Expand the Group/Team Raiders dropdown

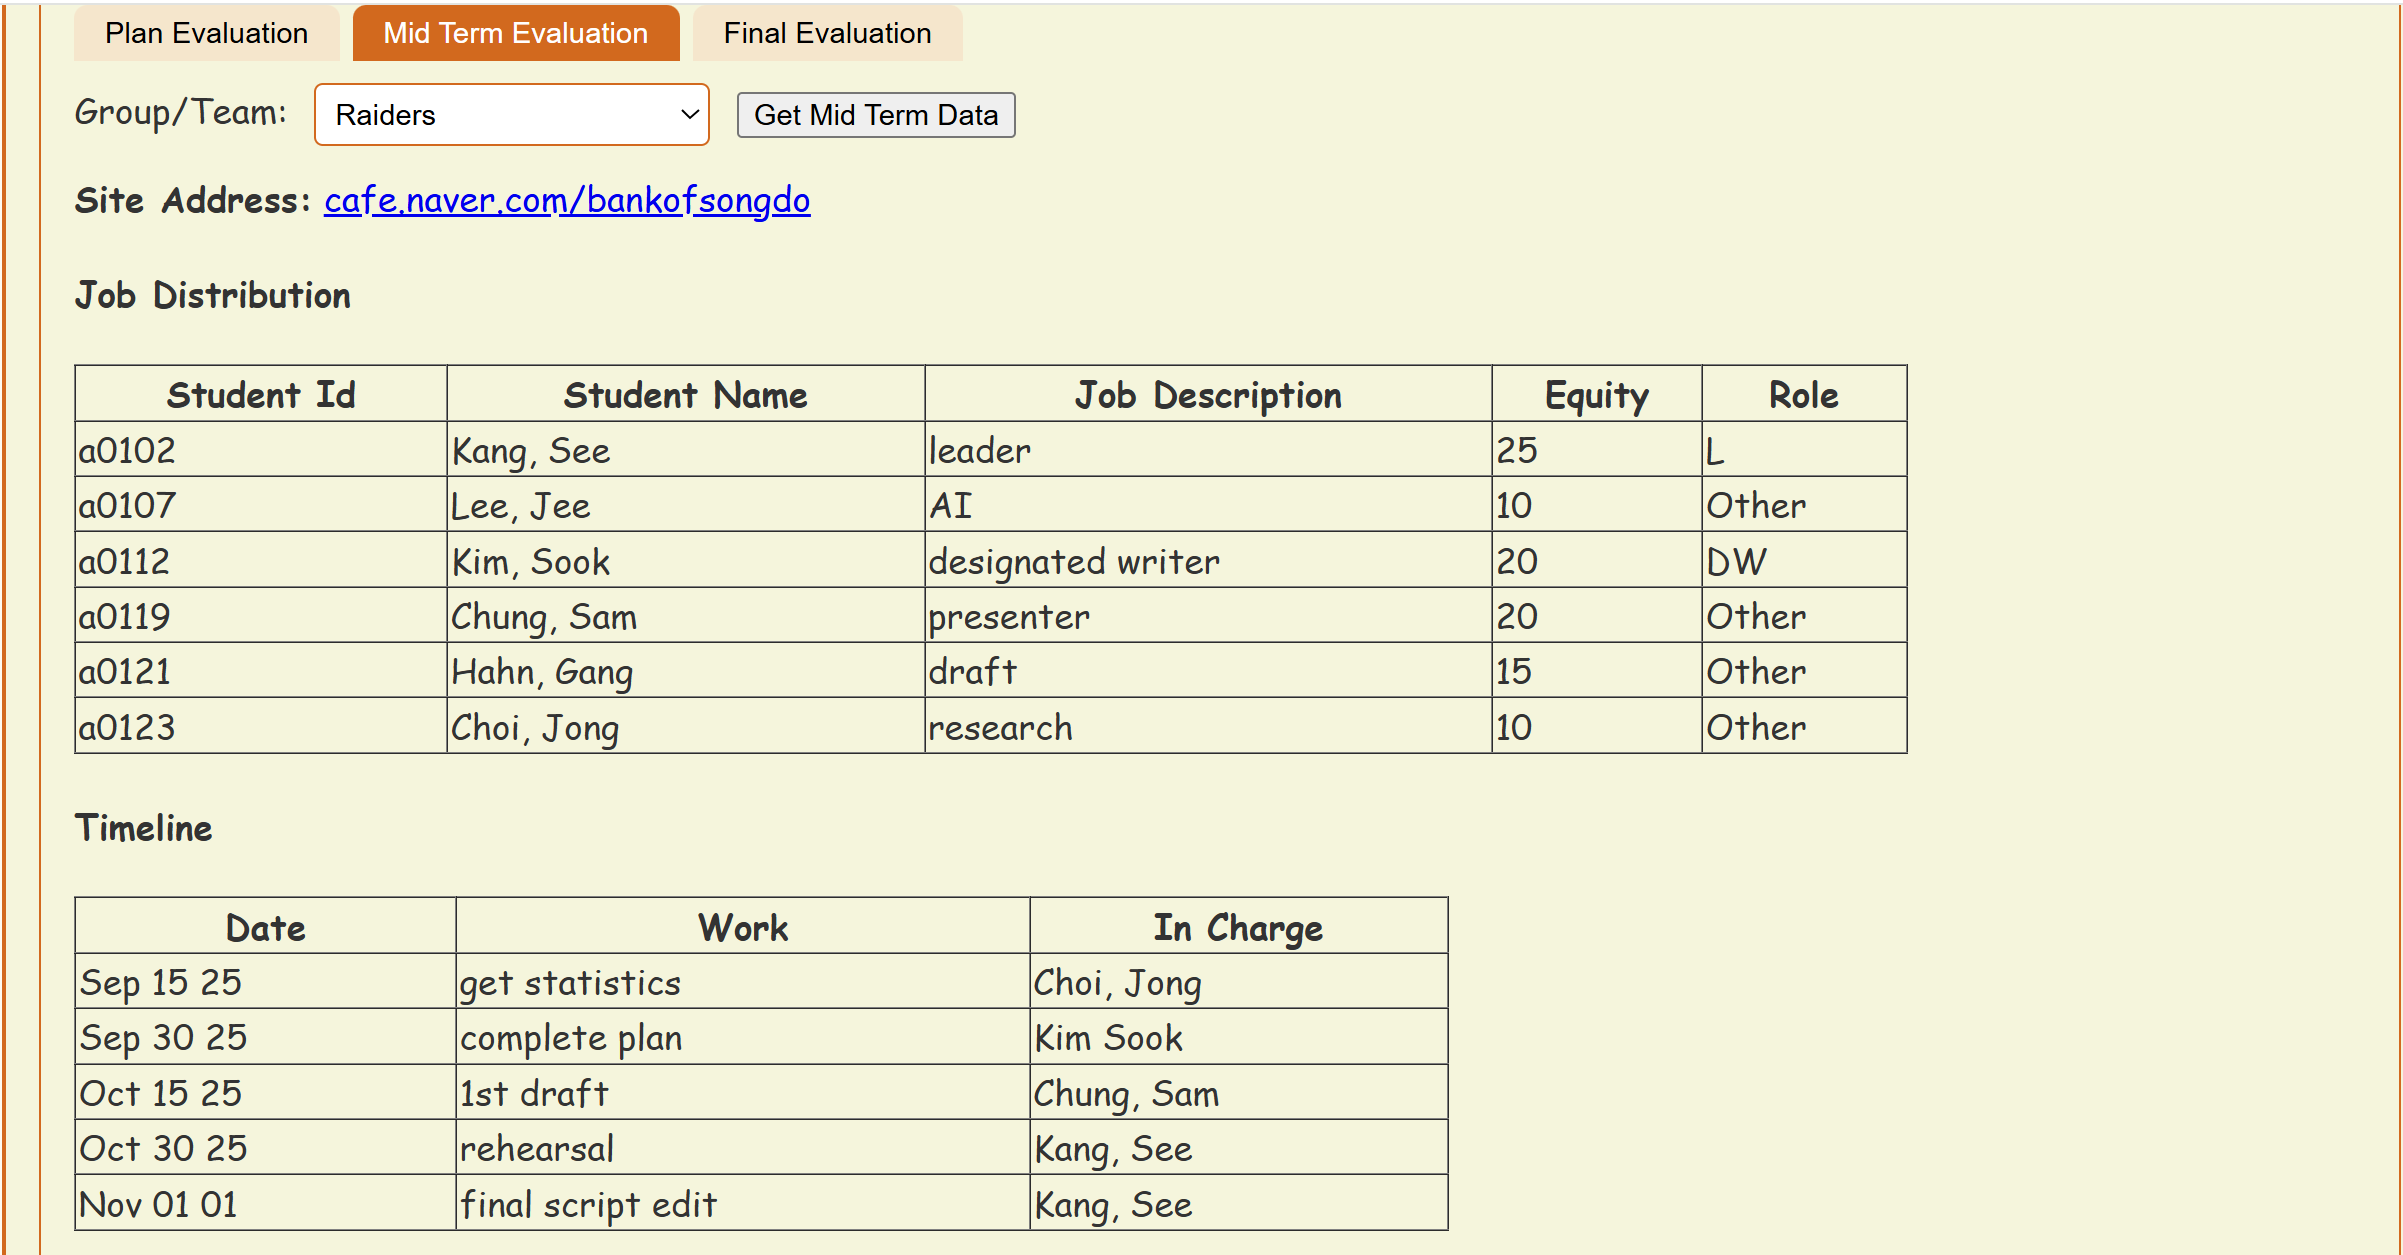511,115
